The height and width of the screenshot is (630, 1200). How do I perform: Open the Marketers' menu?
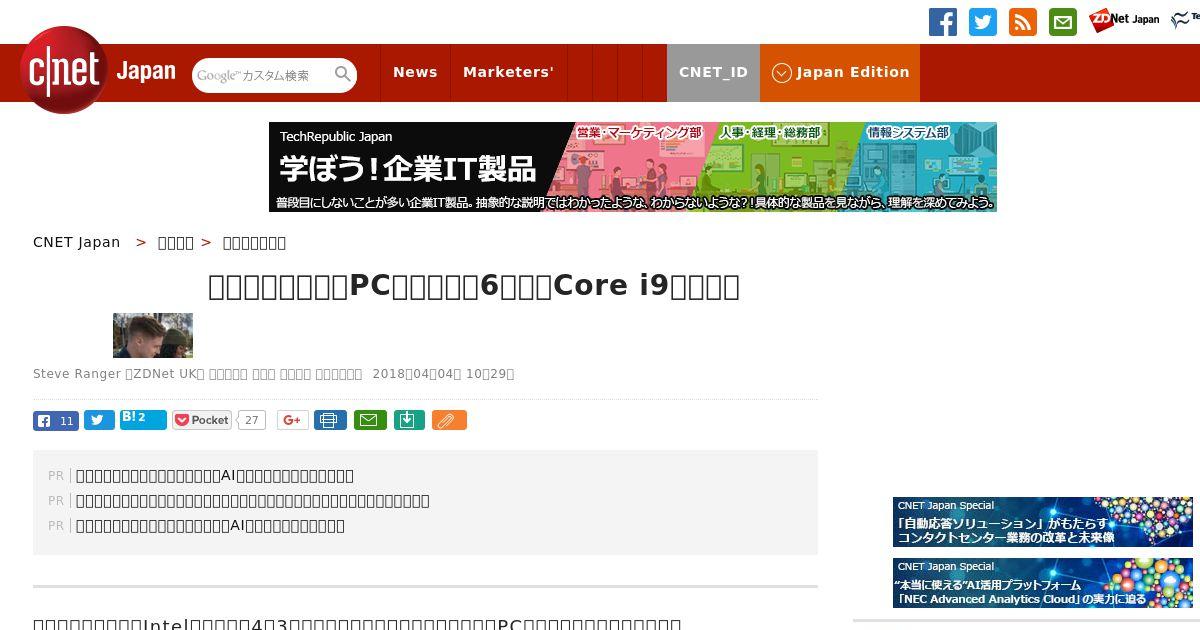click(x=508, y=72)
